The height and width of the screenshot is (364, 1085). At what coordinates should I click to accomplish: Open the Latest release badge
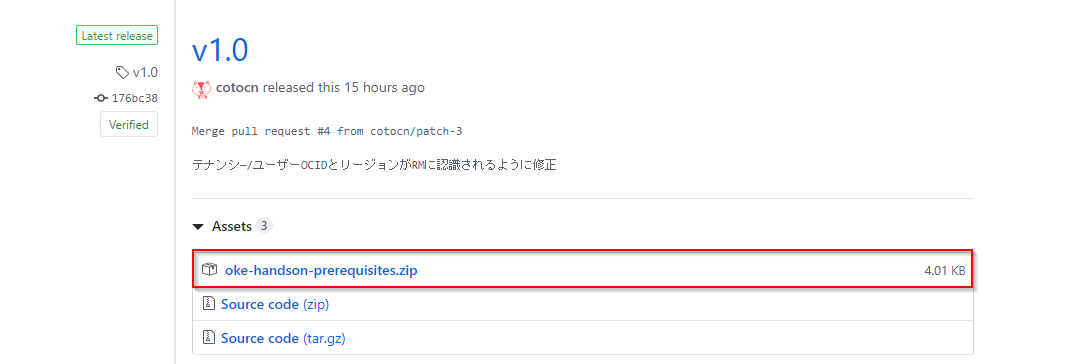[x=117, y=36]
